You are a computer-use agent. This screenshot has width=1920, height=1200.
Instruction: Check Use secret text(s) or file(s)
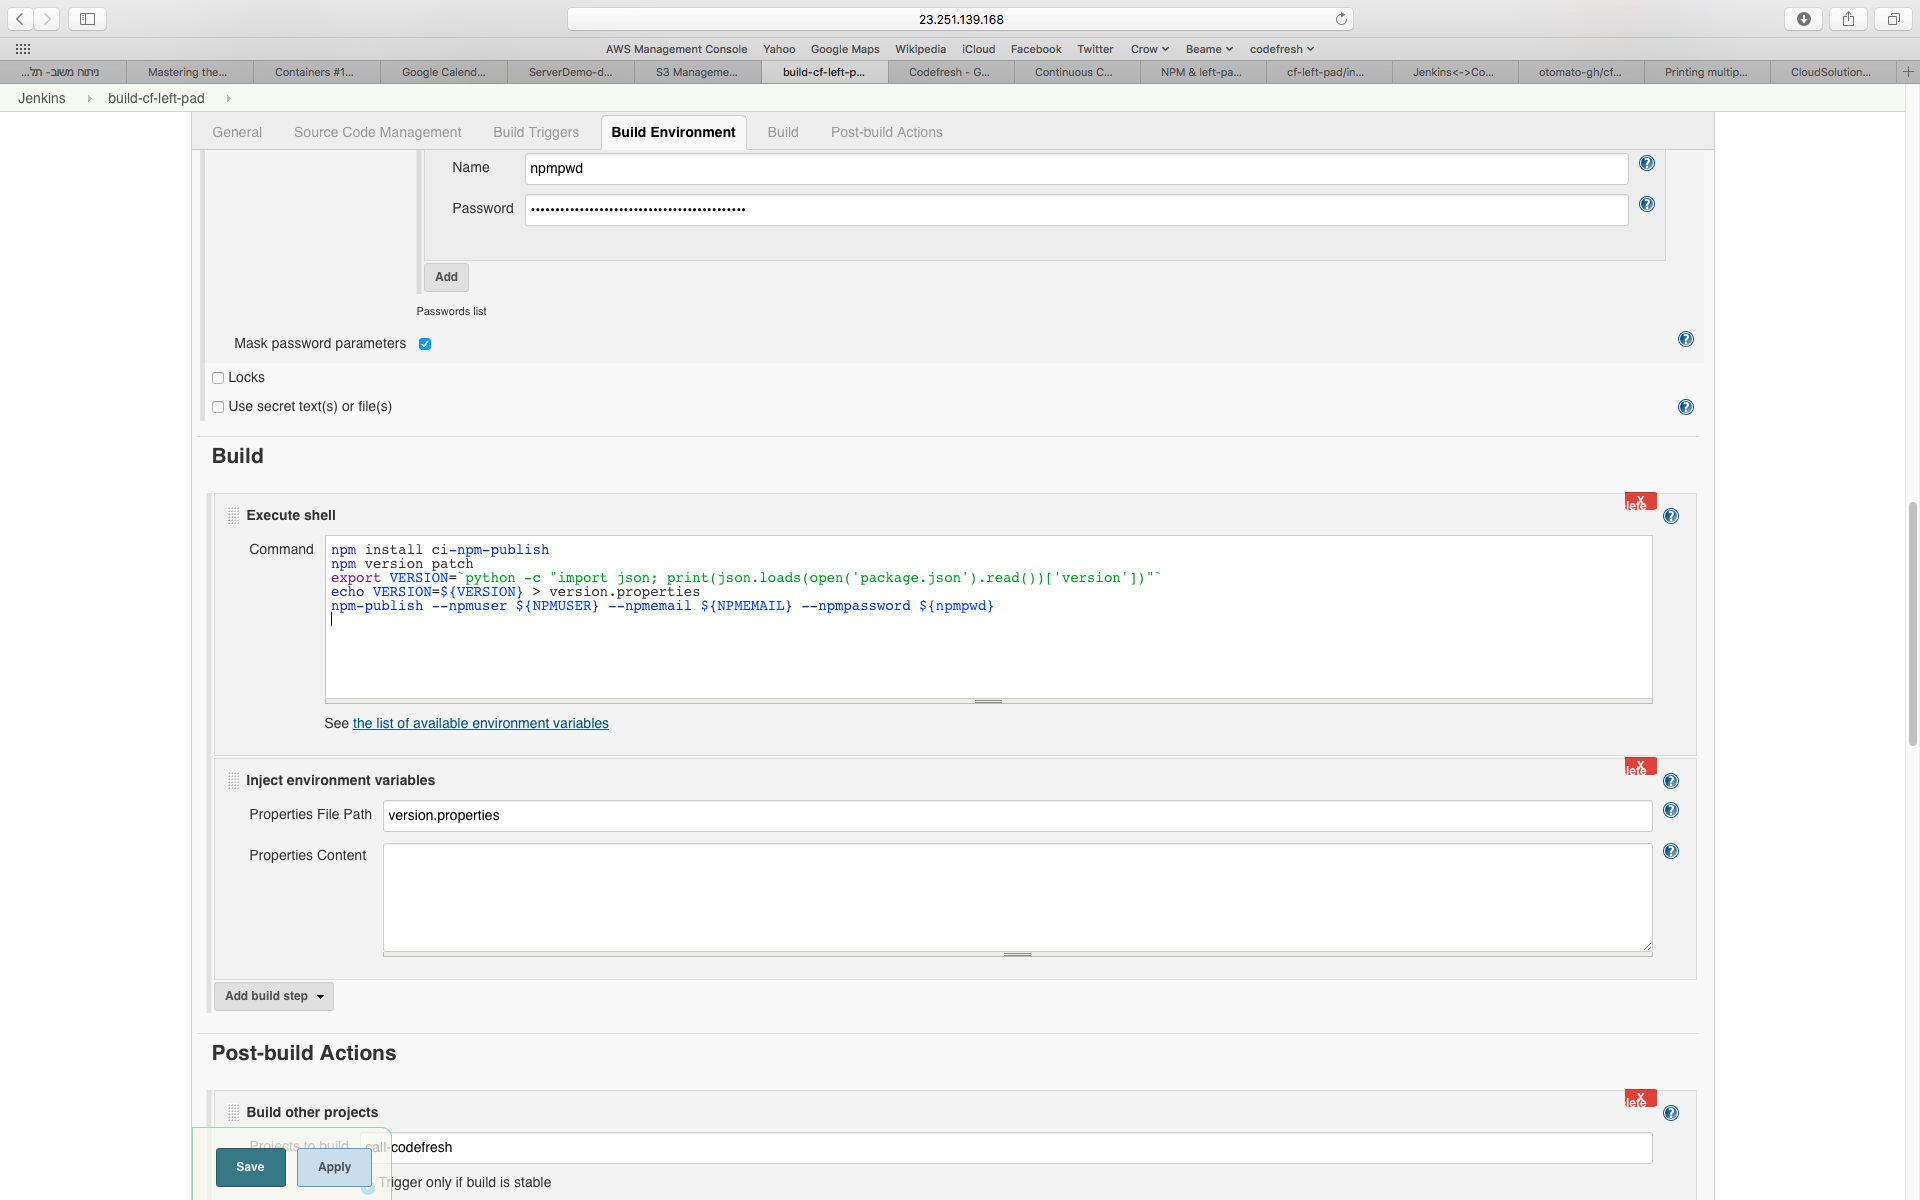(x=218, y=407)
